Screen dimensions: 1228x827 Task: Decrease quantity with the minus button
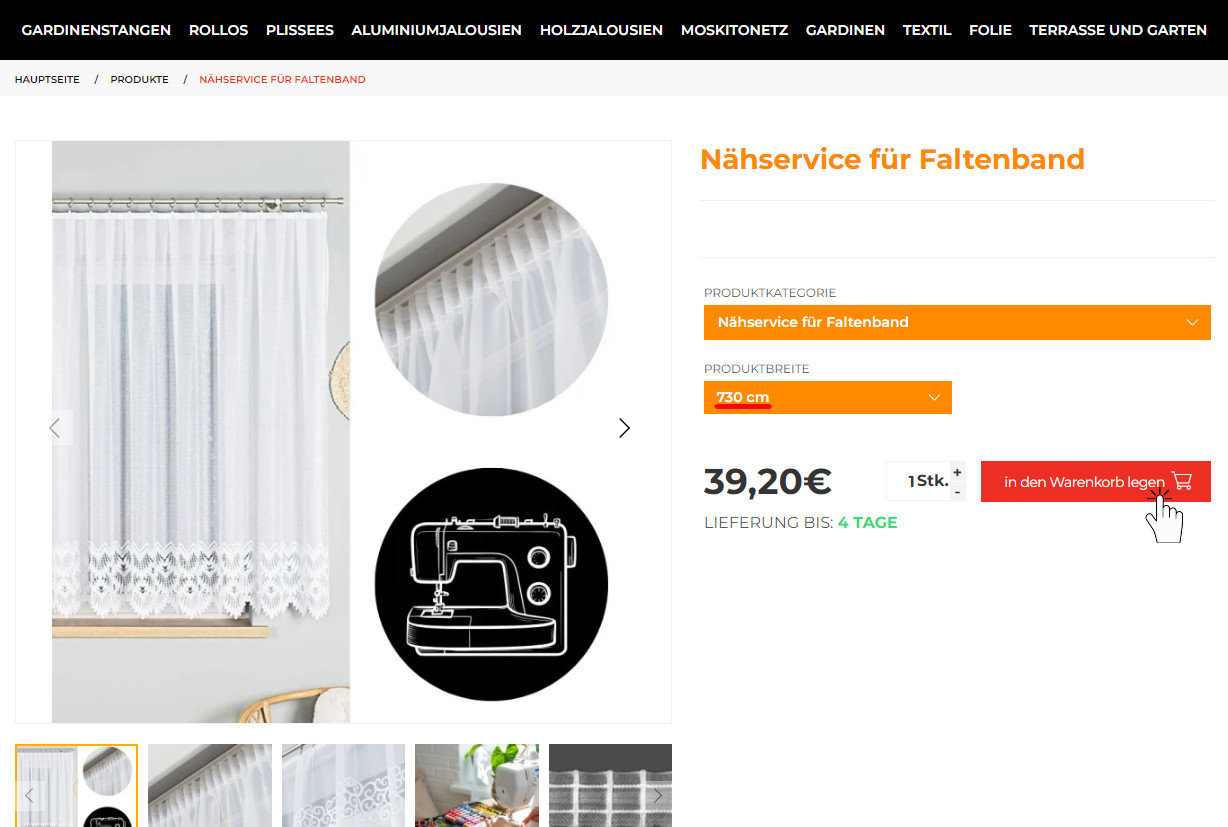957,491
